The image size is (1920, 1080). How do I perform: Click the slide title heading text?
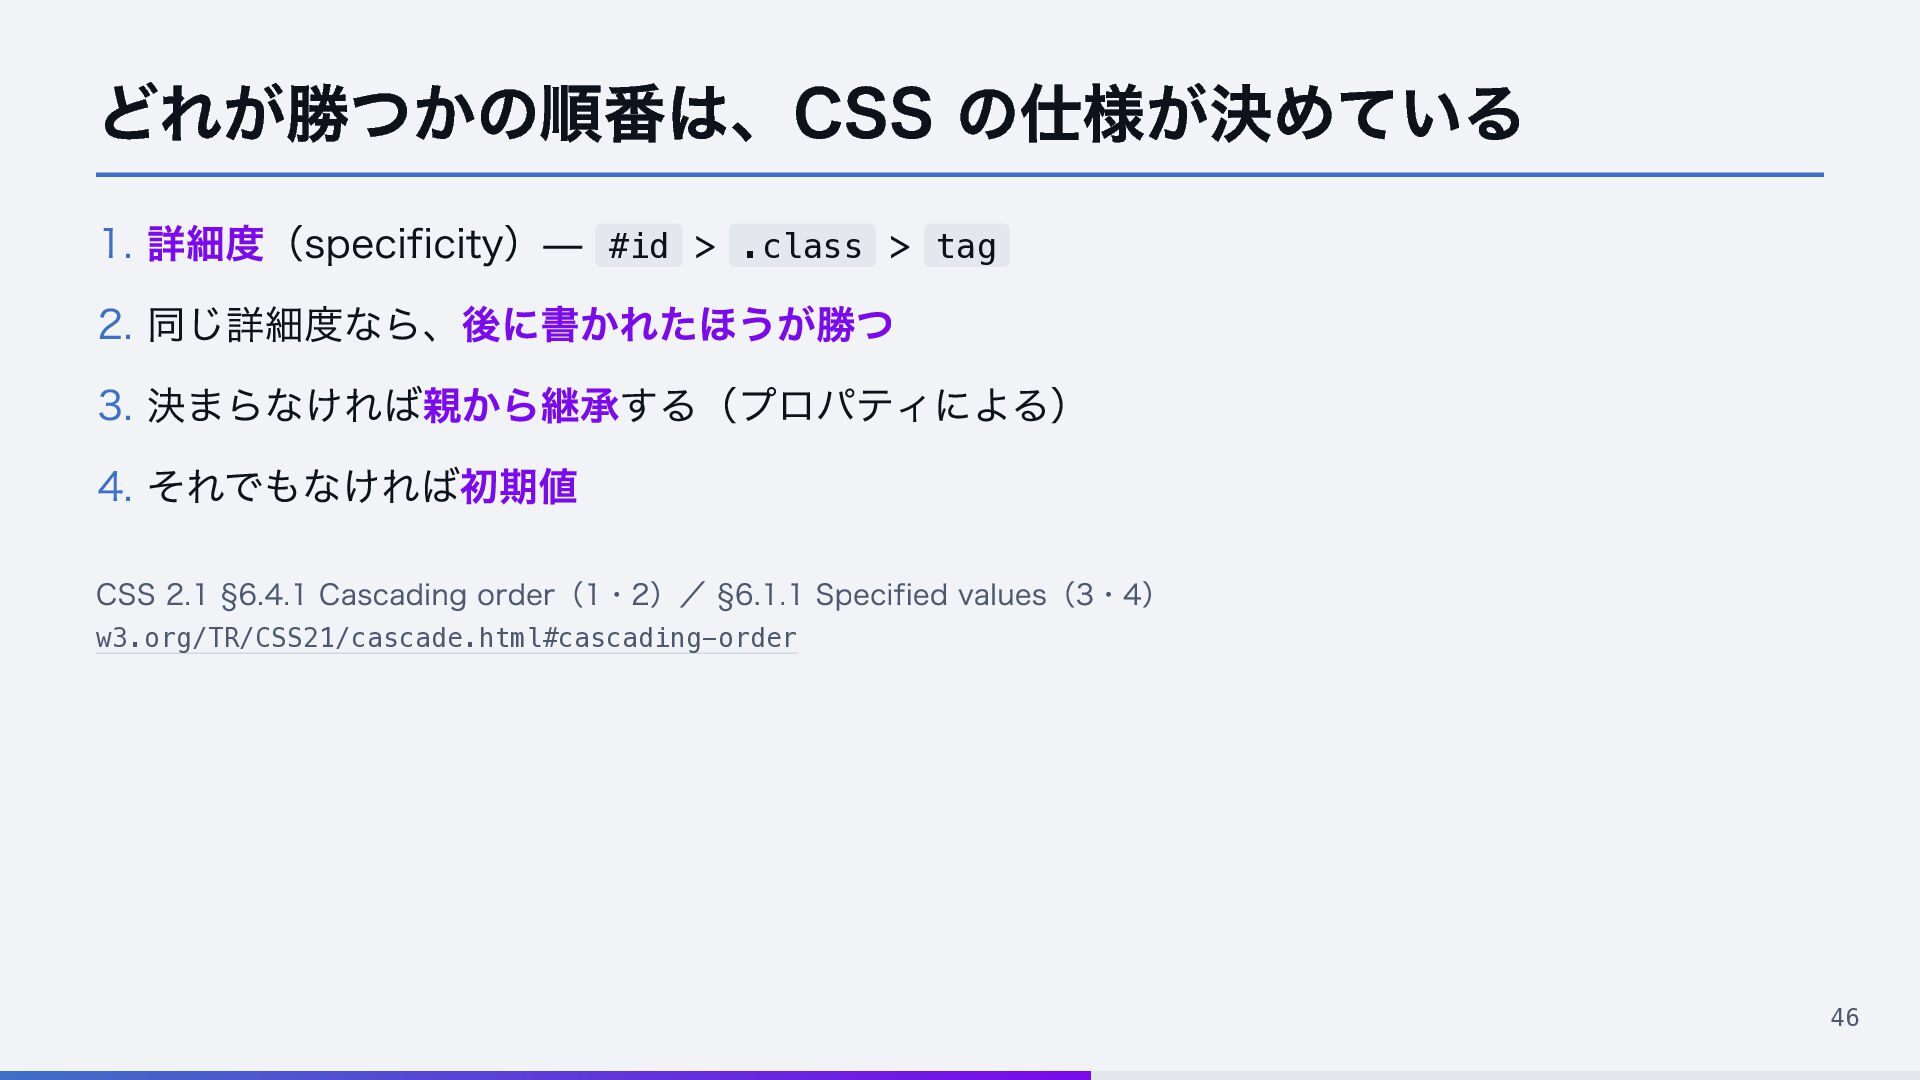click(811, 113)
